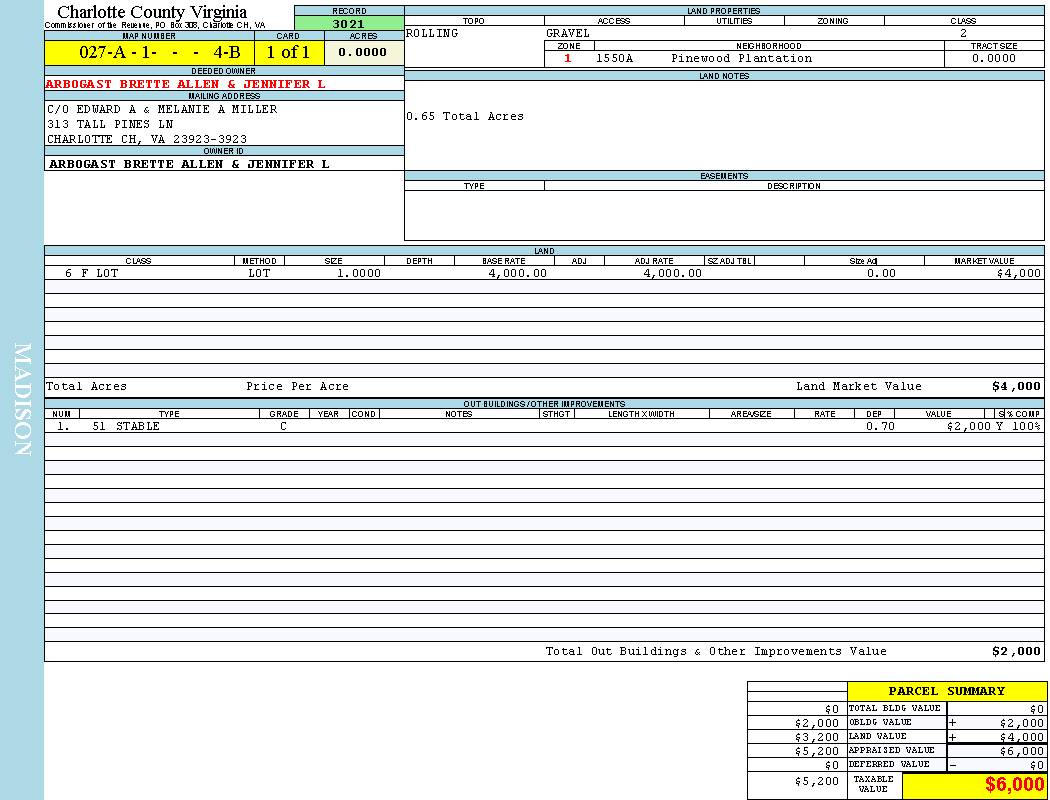Select the ROLLING topo value
This screenshot has width=1050, height=800.
(x=432, y=34)
